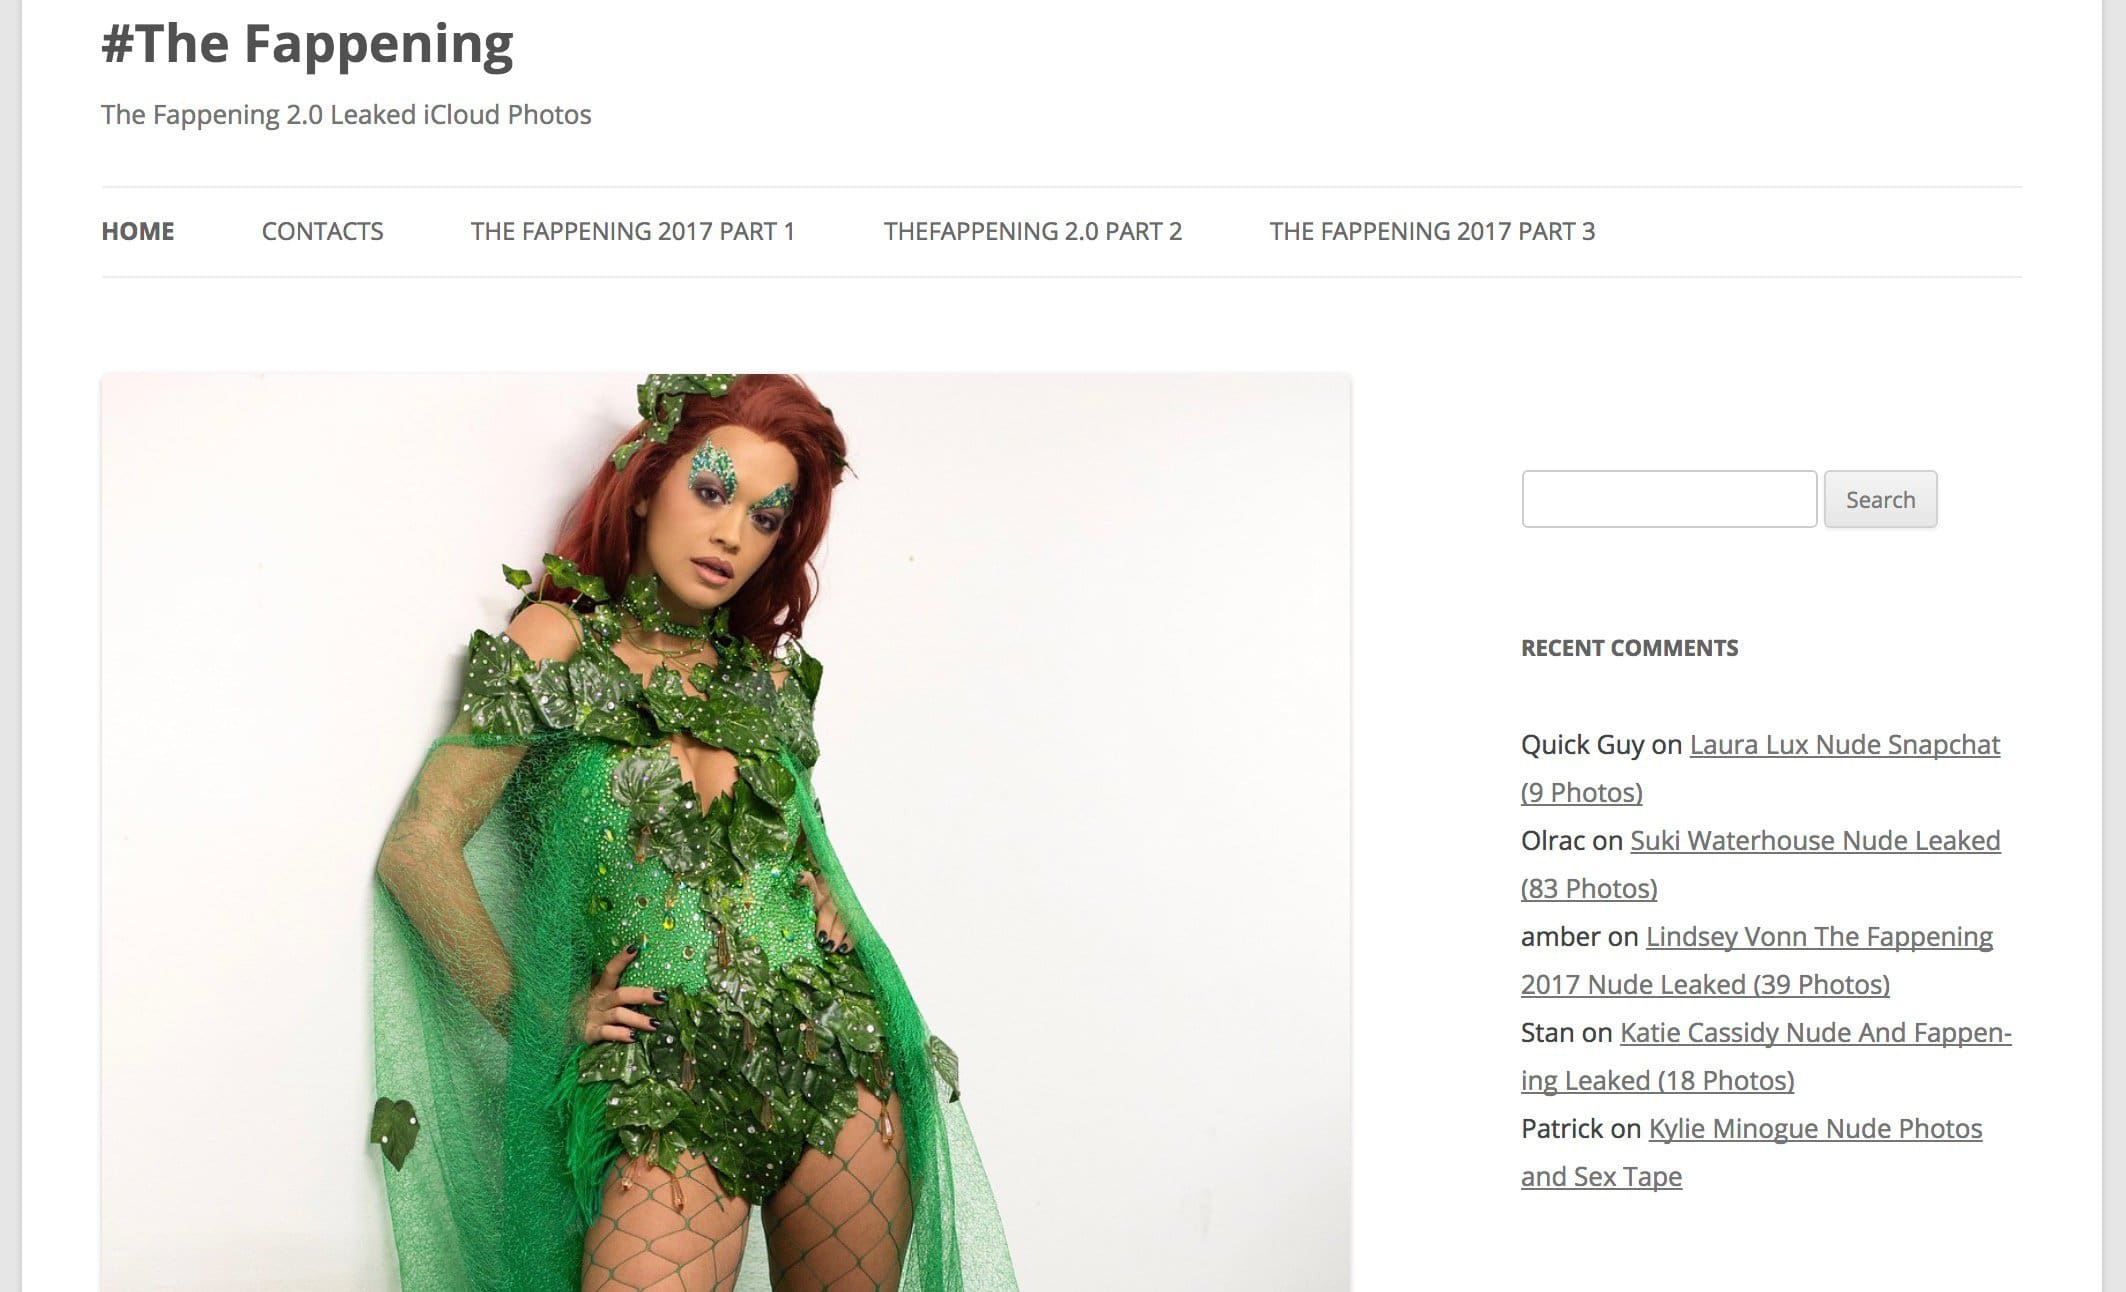The width and height of the screenshot is (2126, 1292).
Task: Click the Search button
Action: pyautogui.click(x=1880, y=499)
